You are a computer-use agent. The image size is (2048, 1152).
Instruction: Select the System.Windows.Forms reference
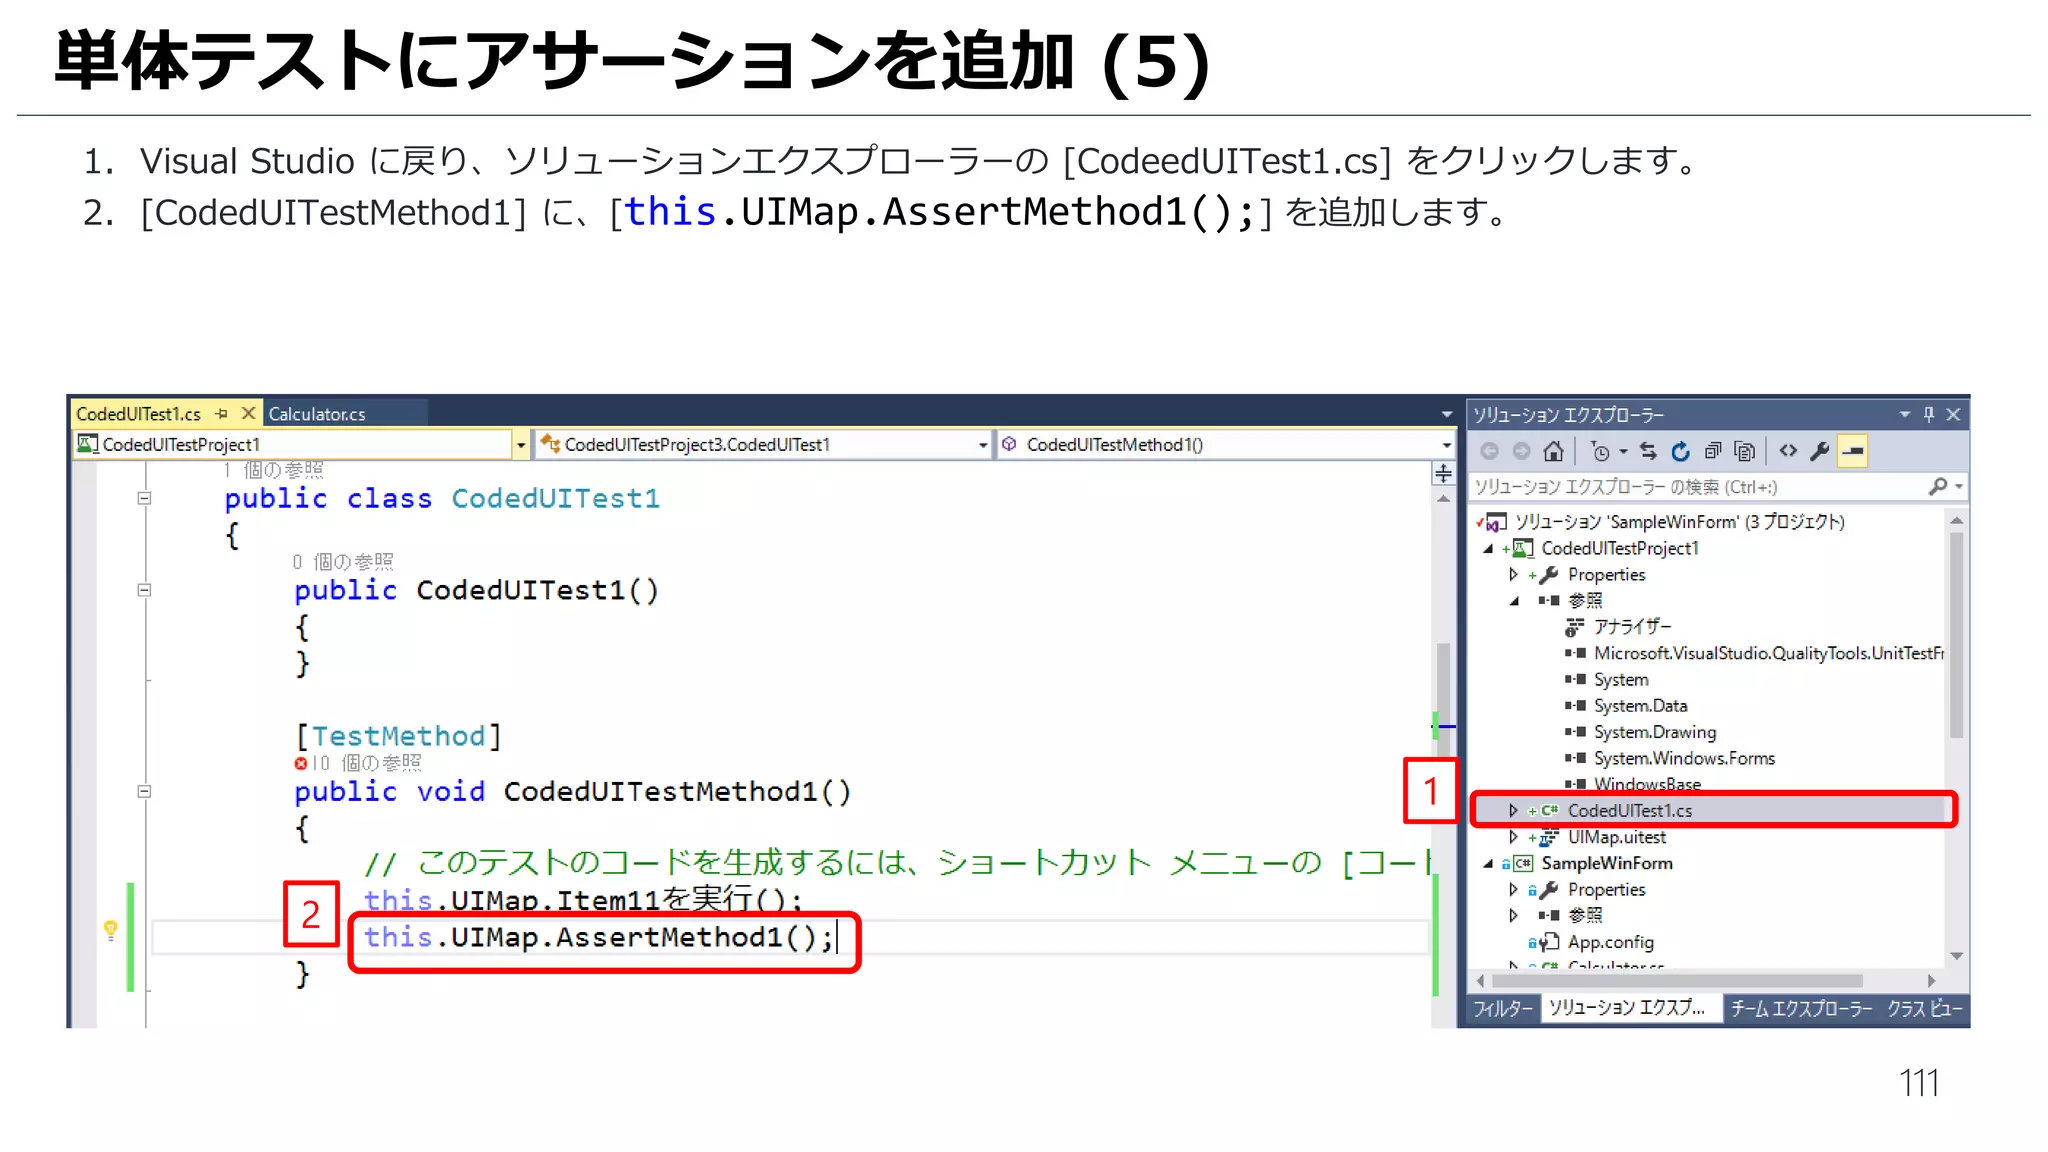click(x=1684, y=758)
